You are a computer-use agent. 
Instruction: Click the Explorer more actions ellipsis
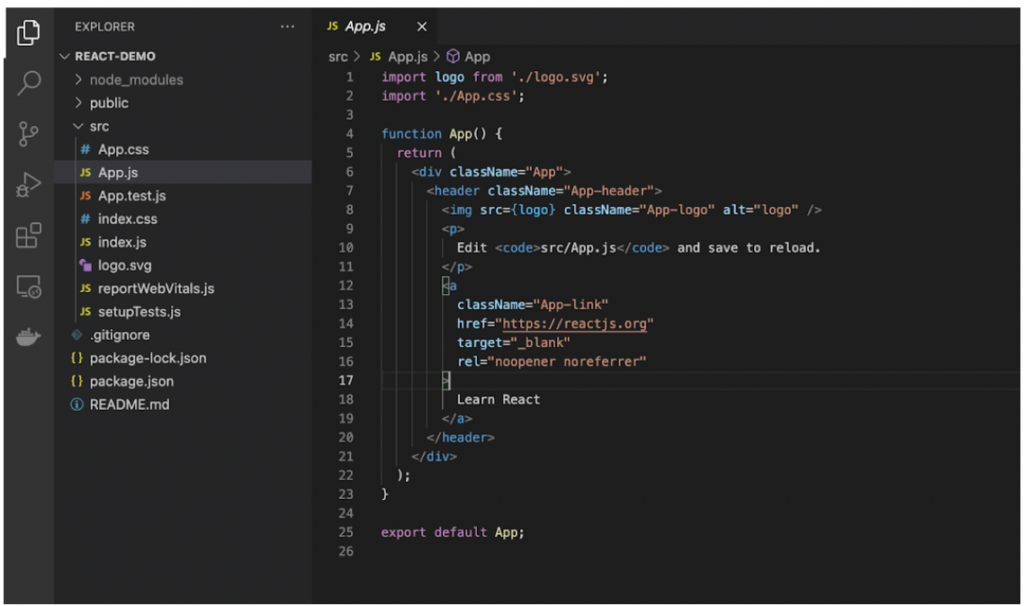tap(287, 27)
